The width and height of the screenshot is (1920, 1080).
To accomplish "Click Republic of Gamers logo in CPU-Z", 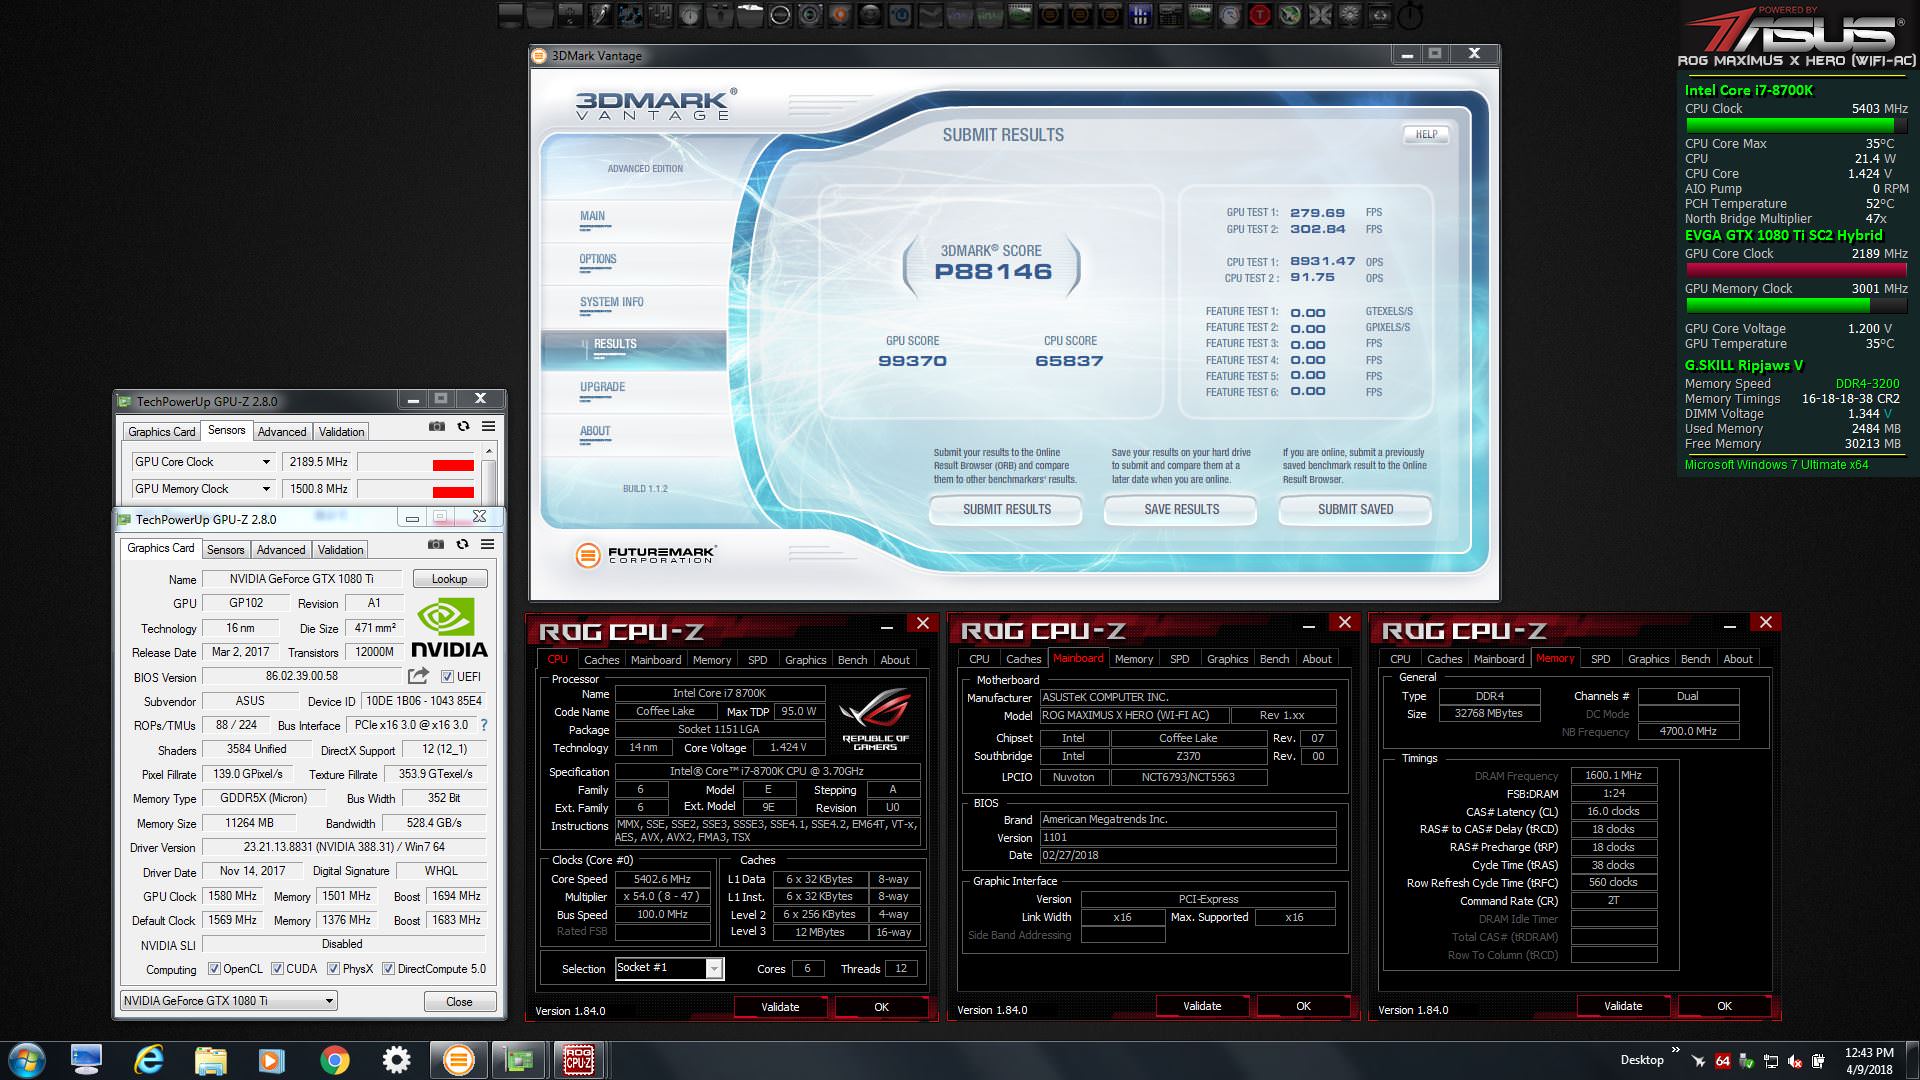I will pos(875,720).
